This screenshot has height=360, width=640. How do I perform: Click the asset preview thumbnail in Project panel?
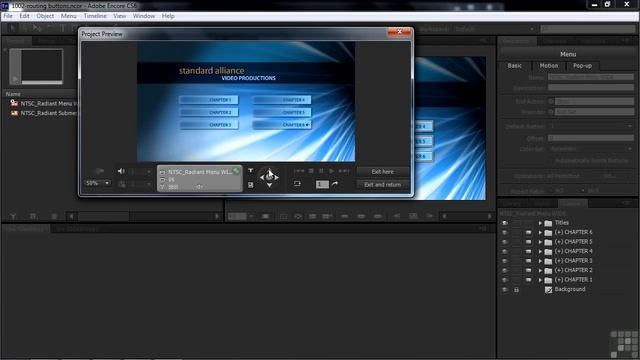36,67
